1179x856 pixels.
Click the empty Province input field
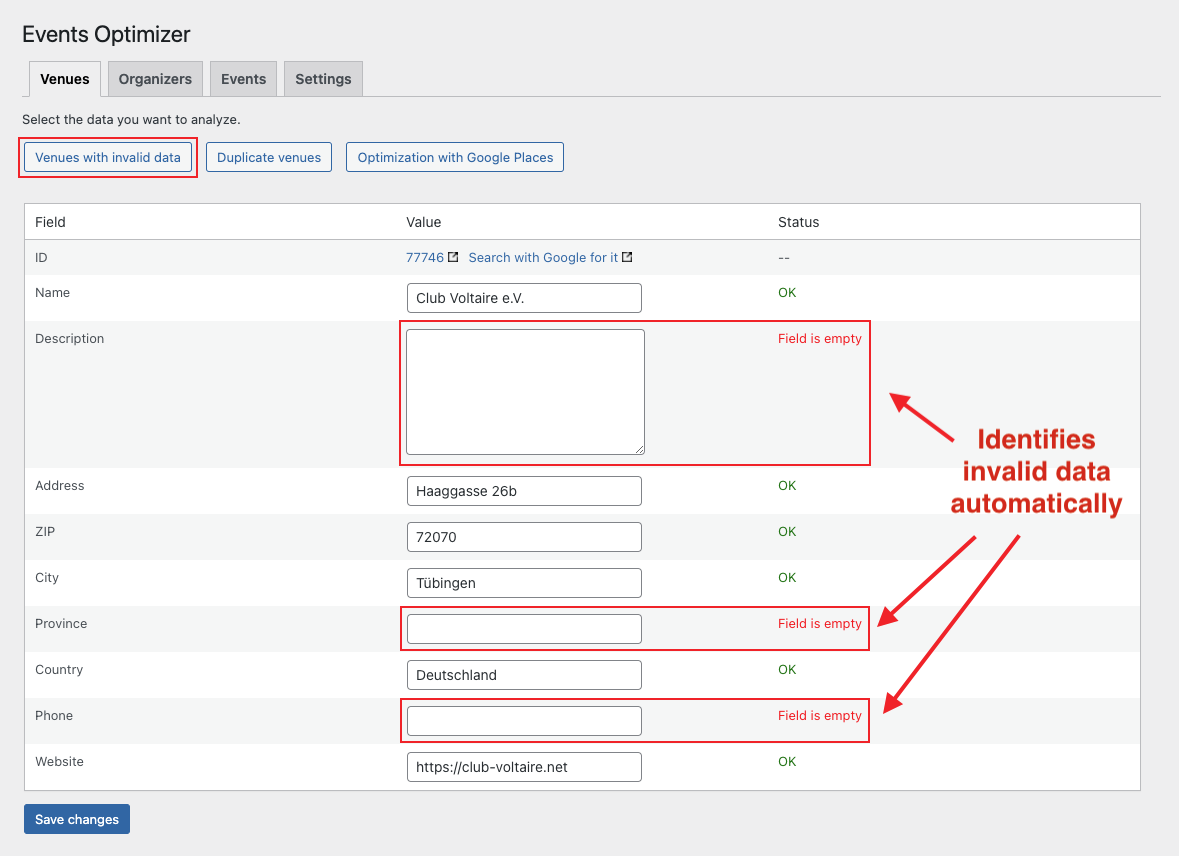click(523, 628)
